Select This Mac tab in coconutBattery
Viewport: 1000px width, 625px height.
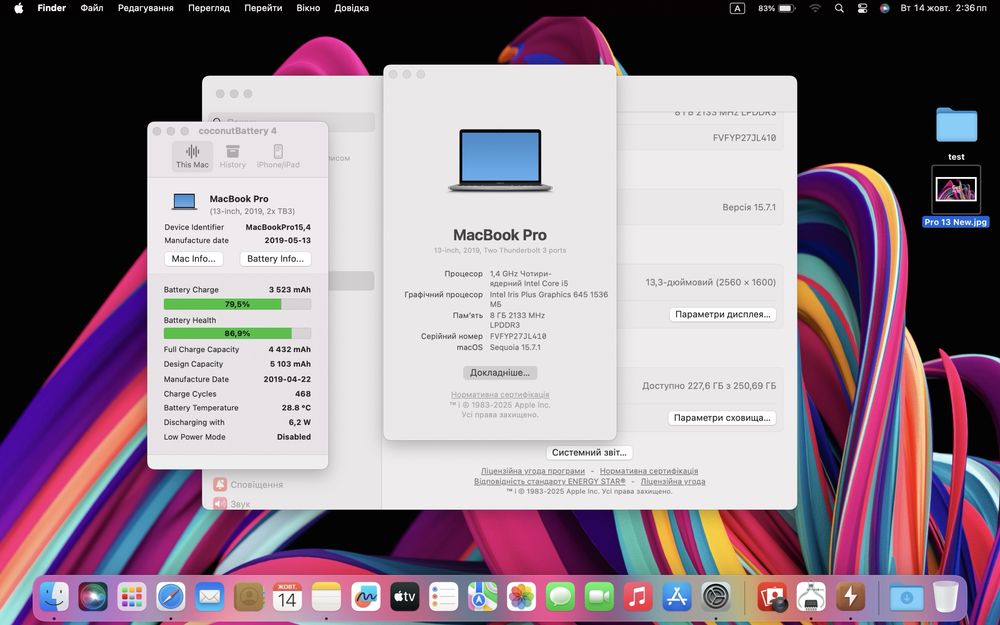pos(192,156)
